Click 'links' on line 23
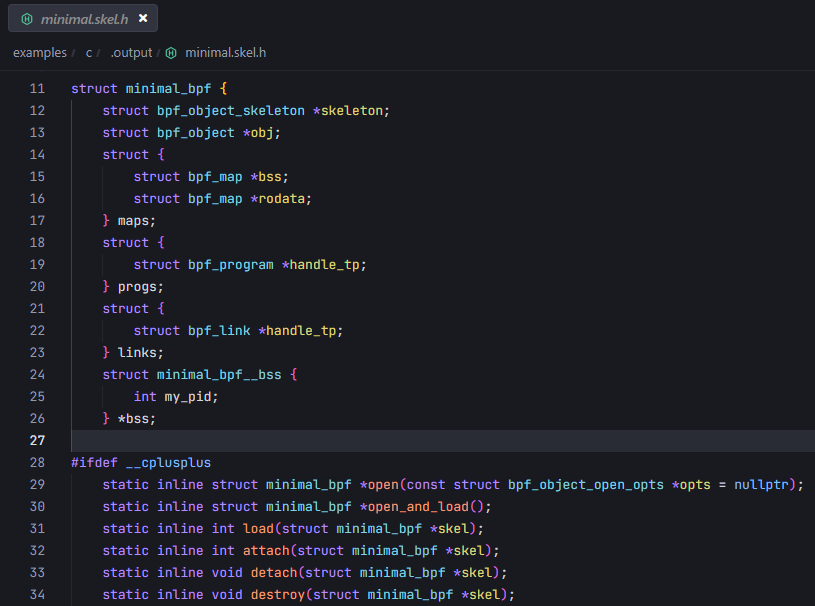 137,353
